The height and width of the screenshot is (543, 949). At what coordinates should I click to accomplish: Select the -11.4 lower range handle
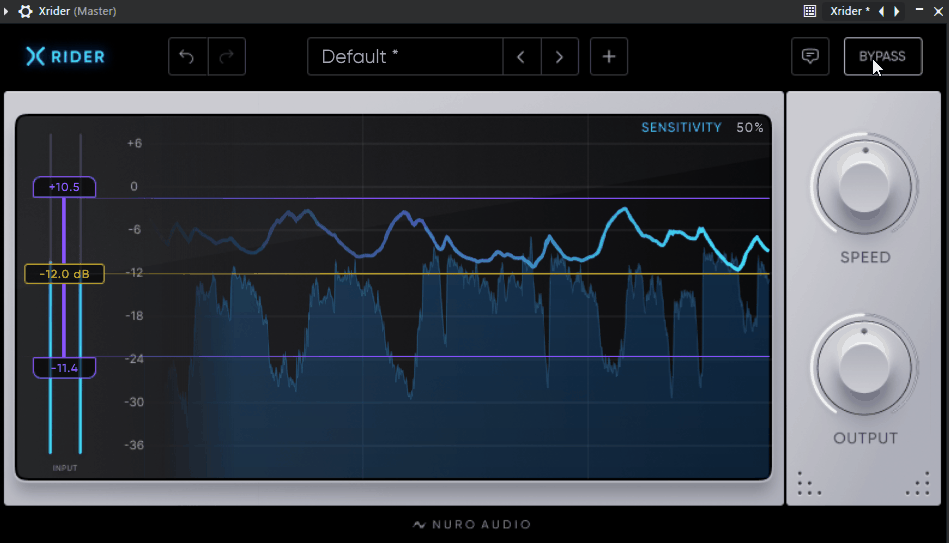coord(64,367)
